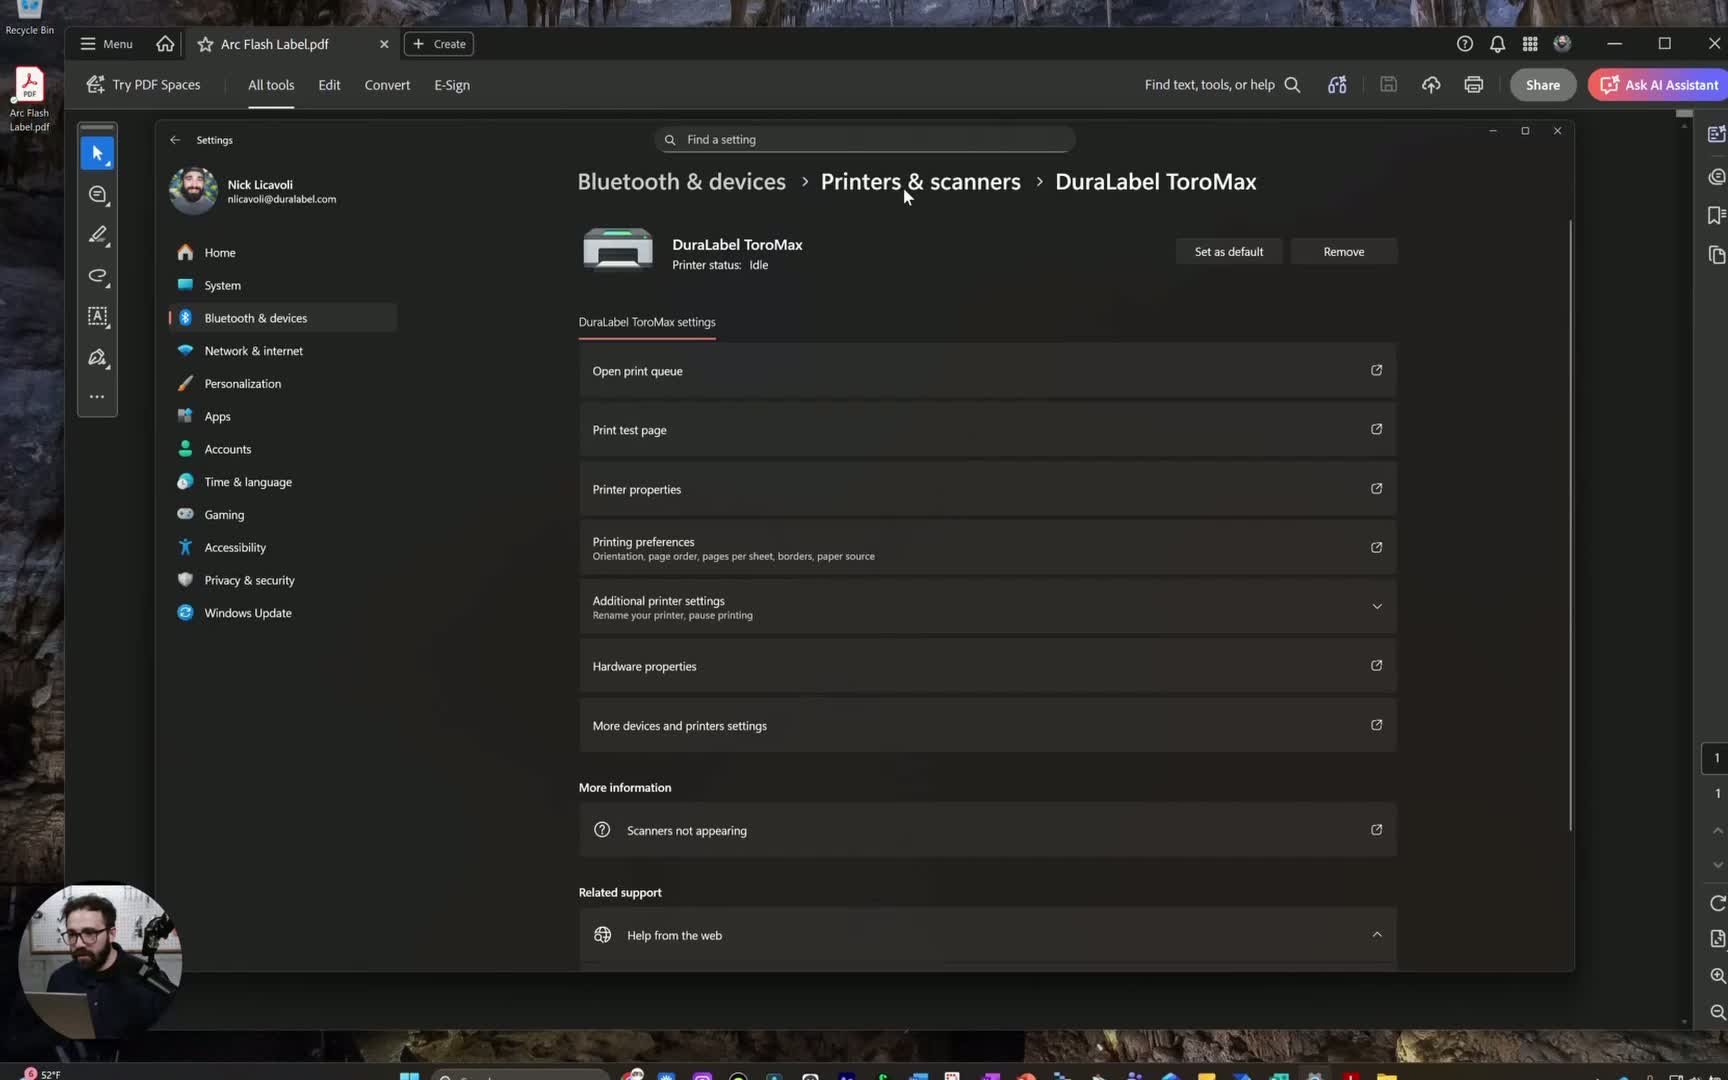Open Accounts settings
This screenshot has height=1080, width=1728.
[283, 449]
